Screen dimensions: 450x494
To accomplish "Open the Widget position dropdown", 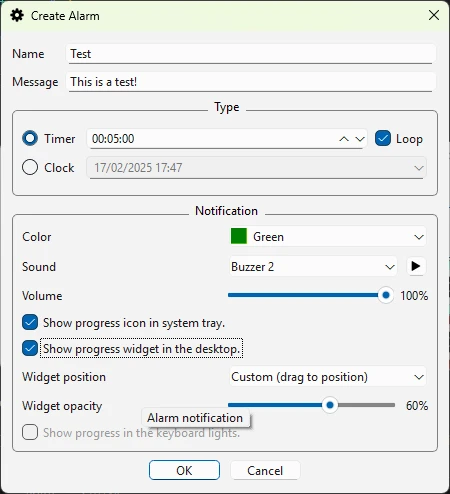I will (x=328, y=377).
